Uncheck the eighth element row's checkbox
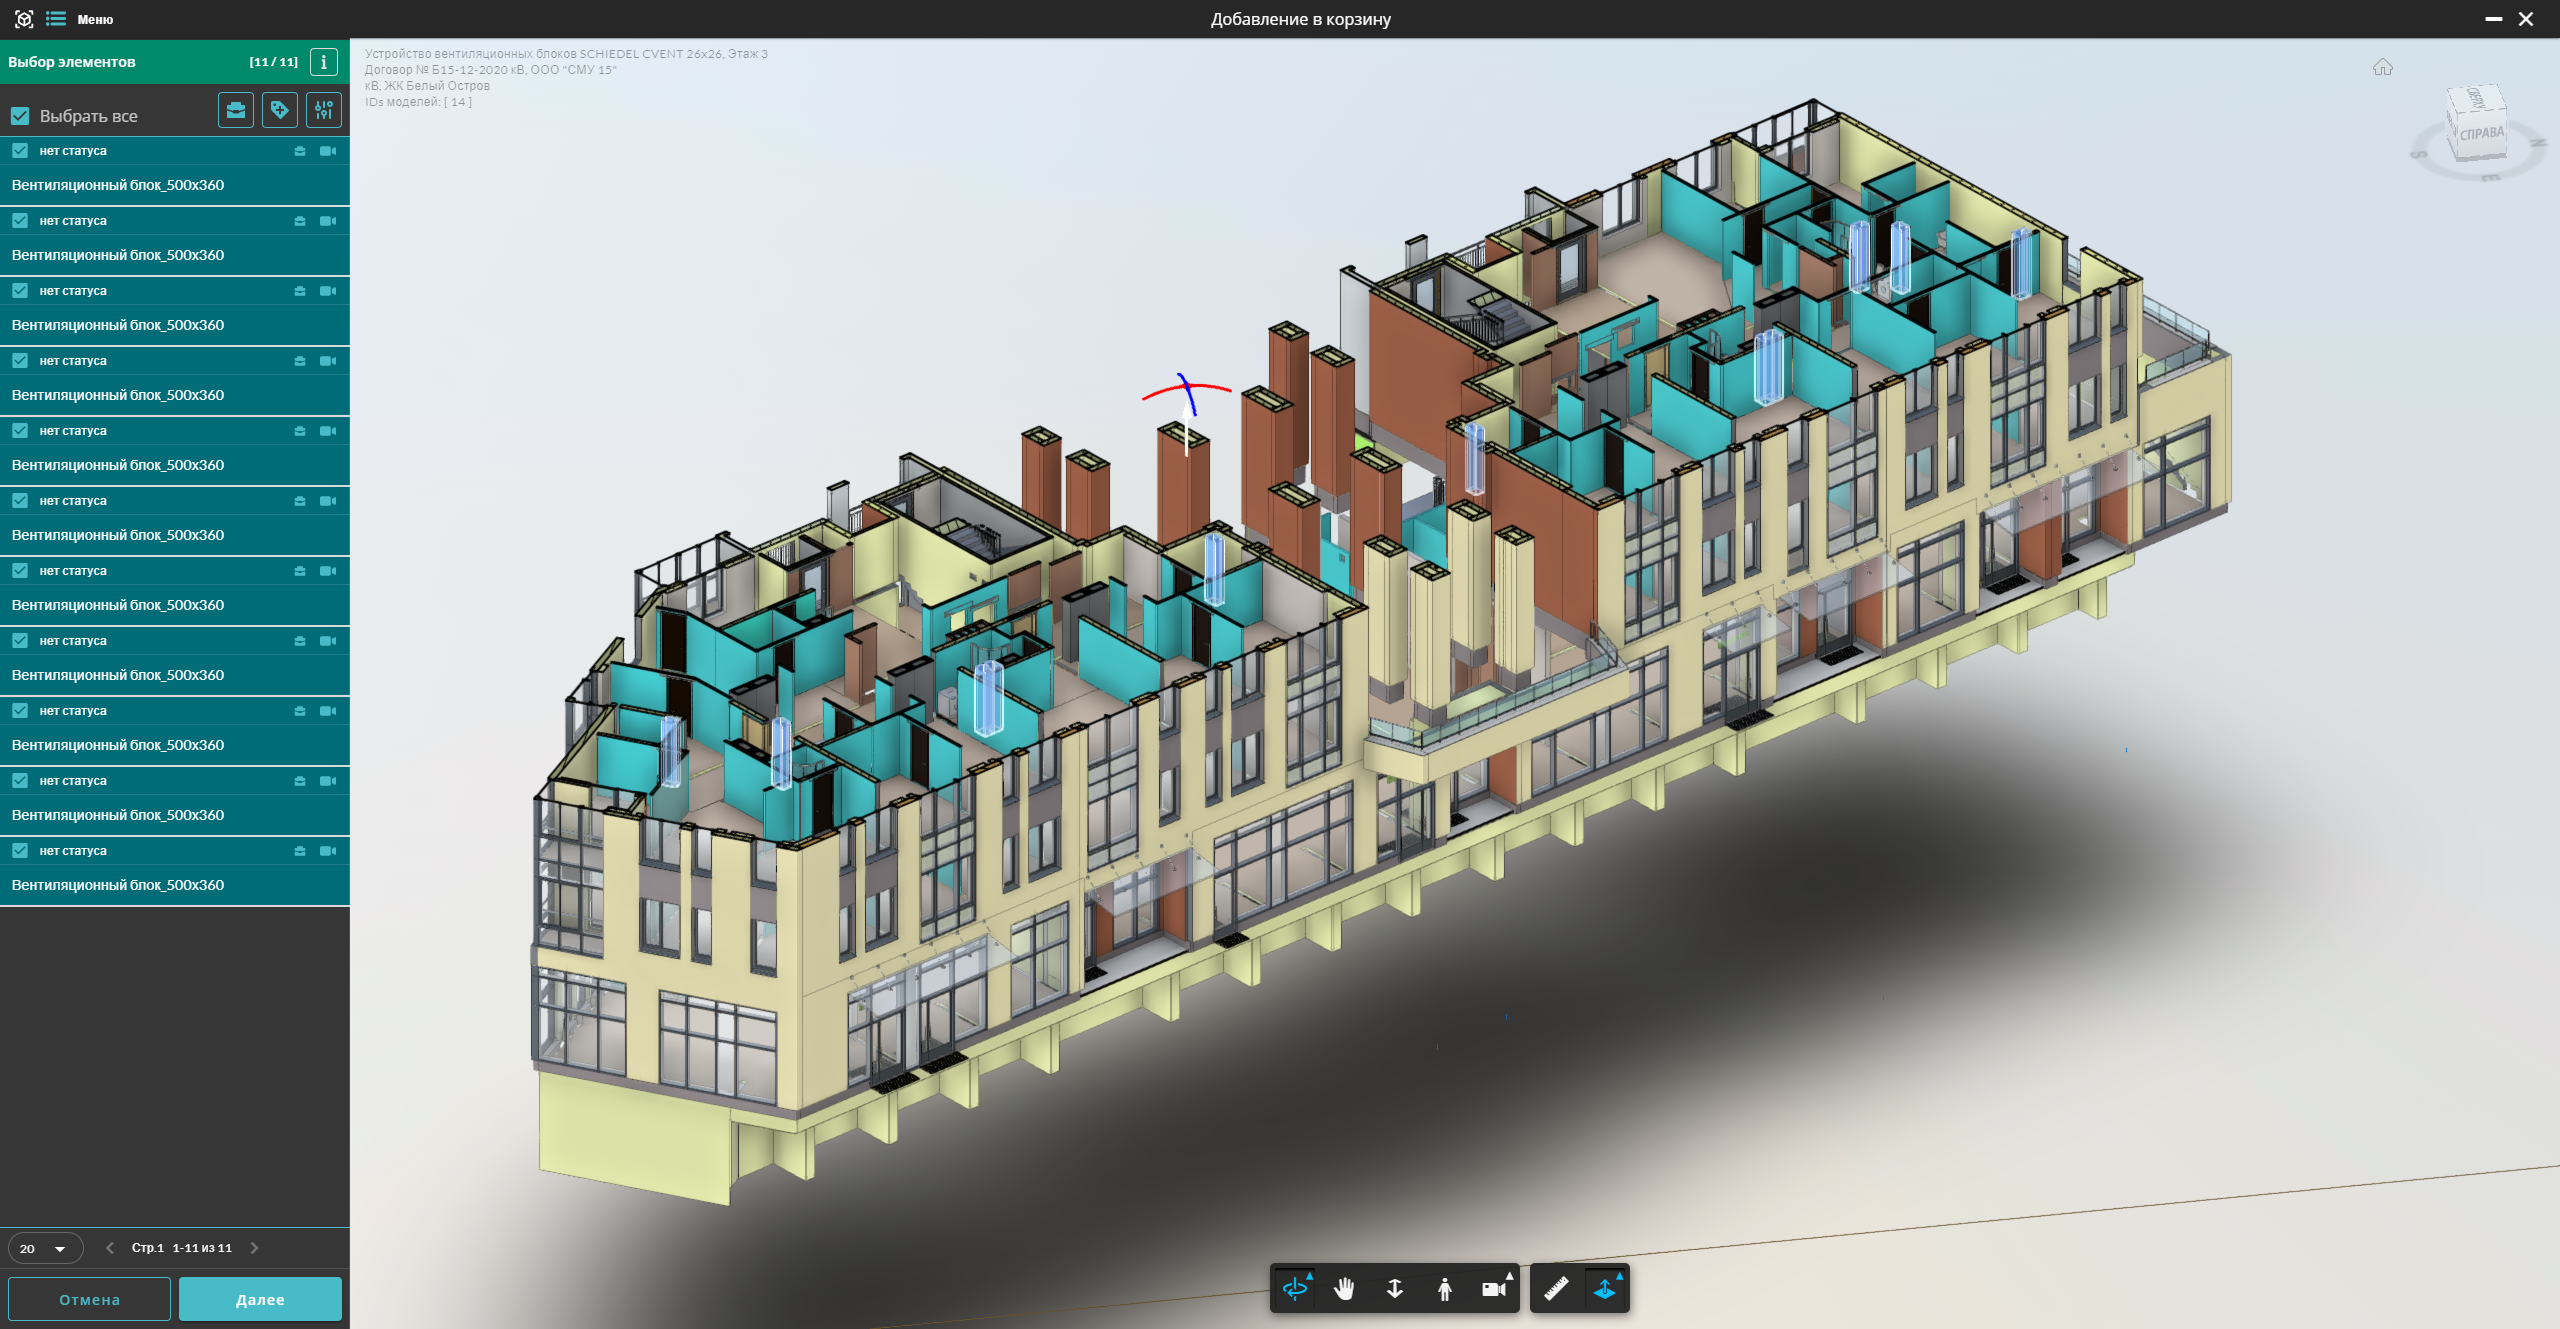2560x1329 pixels. coord(20,641)
